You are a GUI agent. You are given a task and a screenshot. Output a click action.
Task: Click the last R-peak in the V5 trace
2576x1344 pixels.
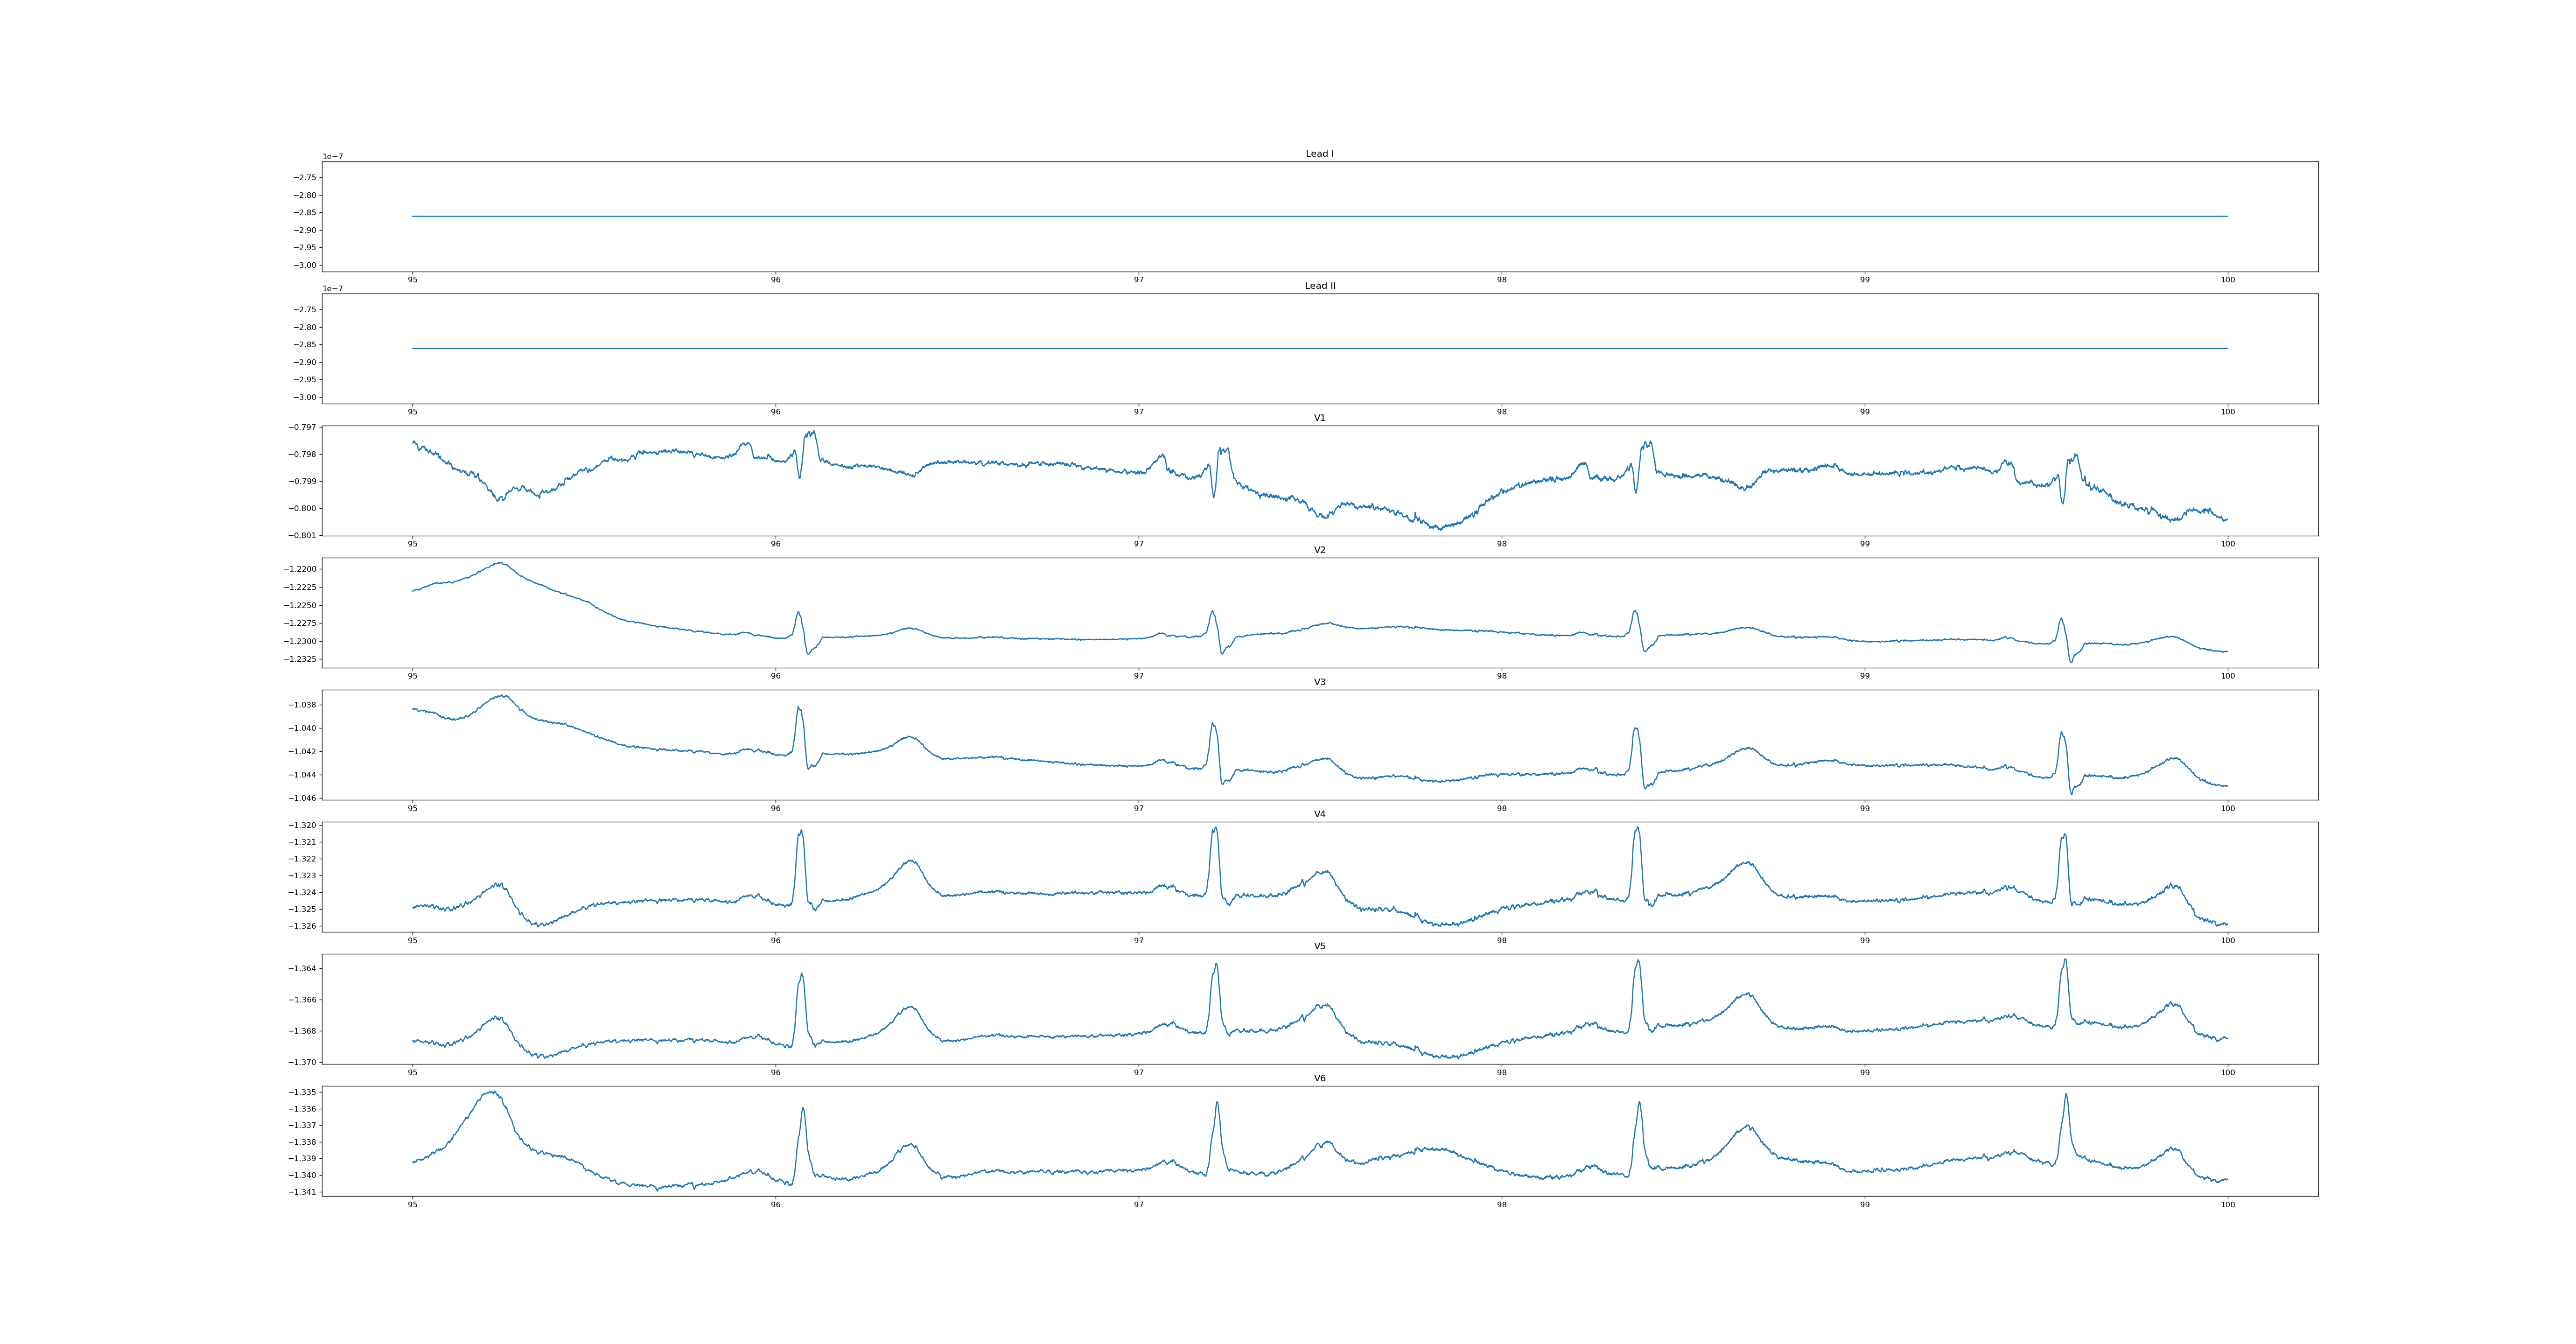point(2064,961)
